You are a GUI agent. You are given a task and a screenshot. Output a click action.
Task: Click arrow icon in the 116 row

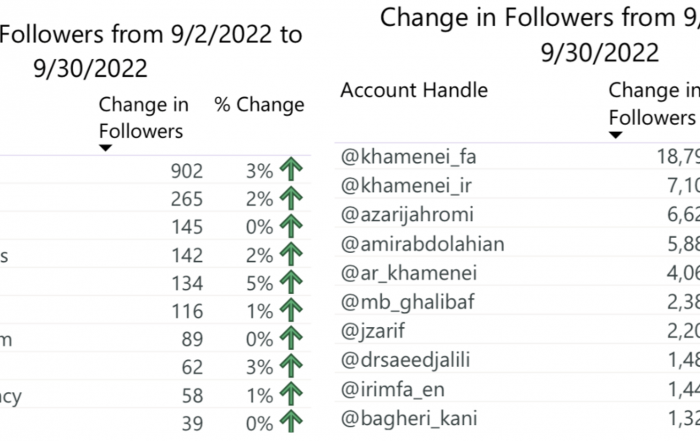click(292, 310)
